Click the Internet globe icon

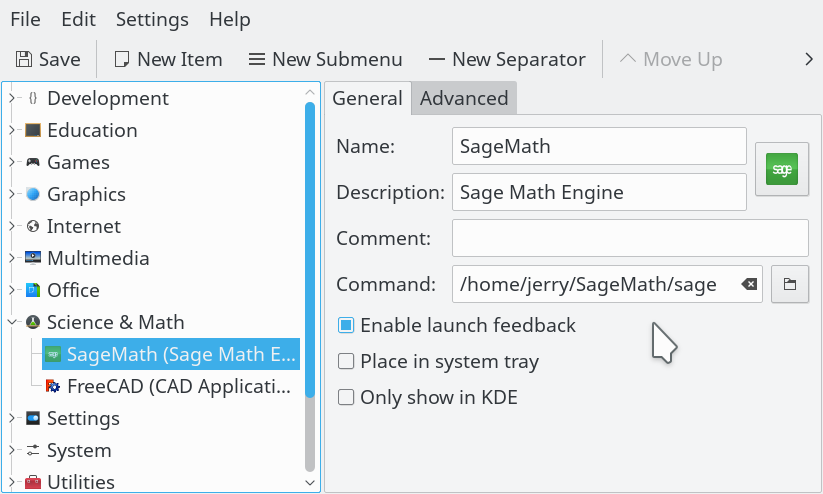pyautogui.click(x=33, y=226)
